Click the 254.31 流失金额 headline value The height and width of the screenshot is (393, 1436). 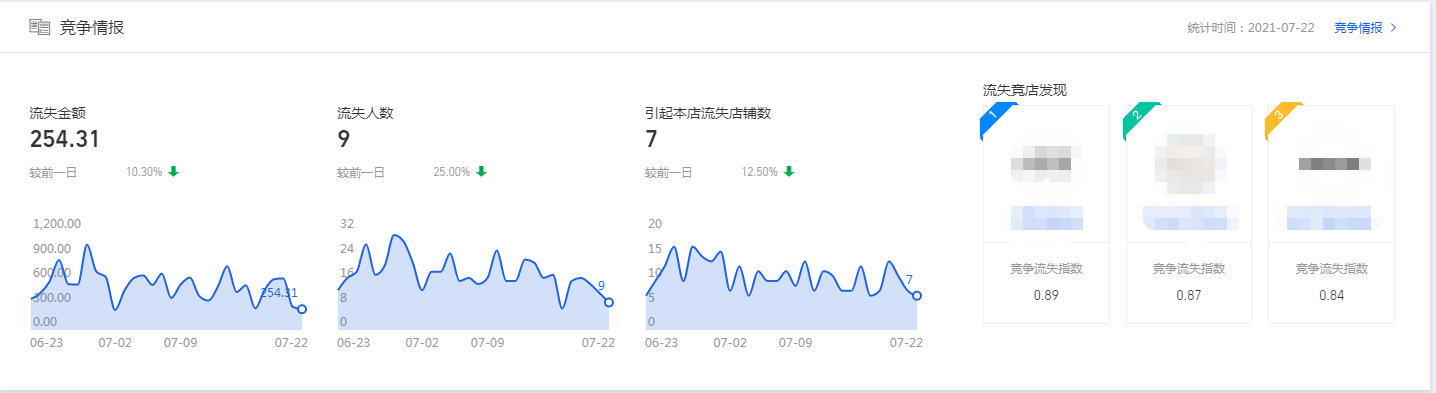(x=65, y=140)
